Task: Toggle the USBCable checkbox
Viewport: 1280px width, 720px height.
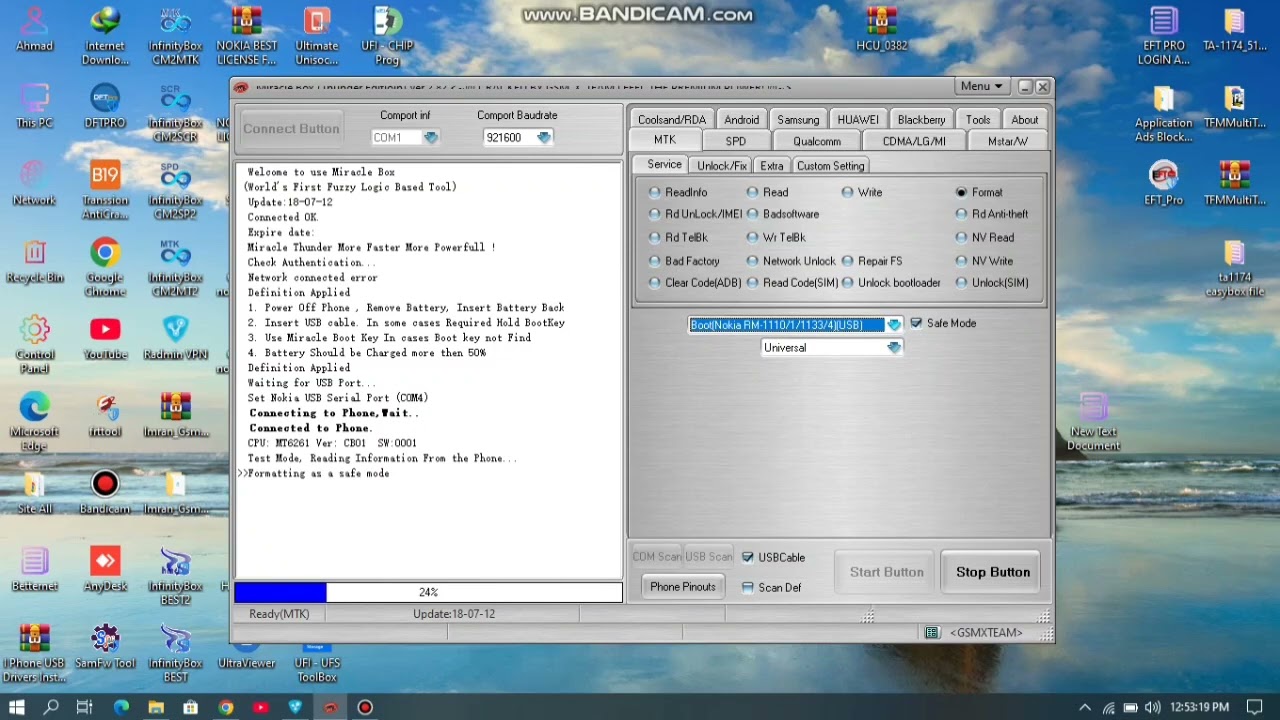Action: click(x=773, y=557)
